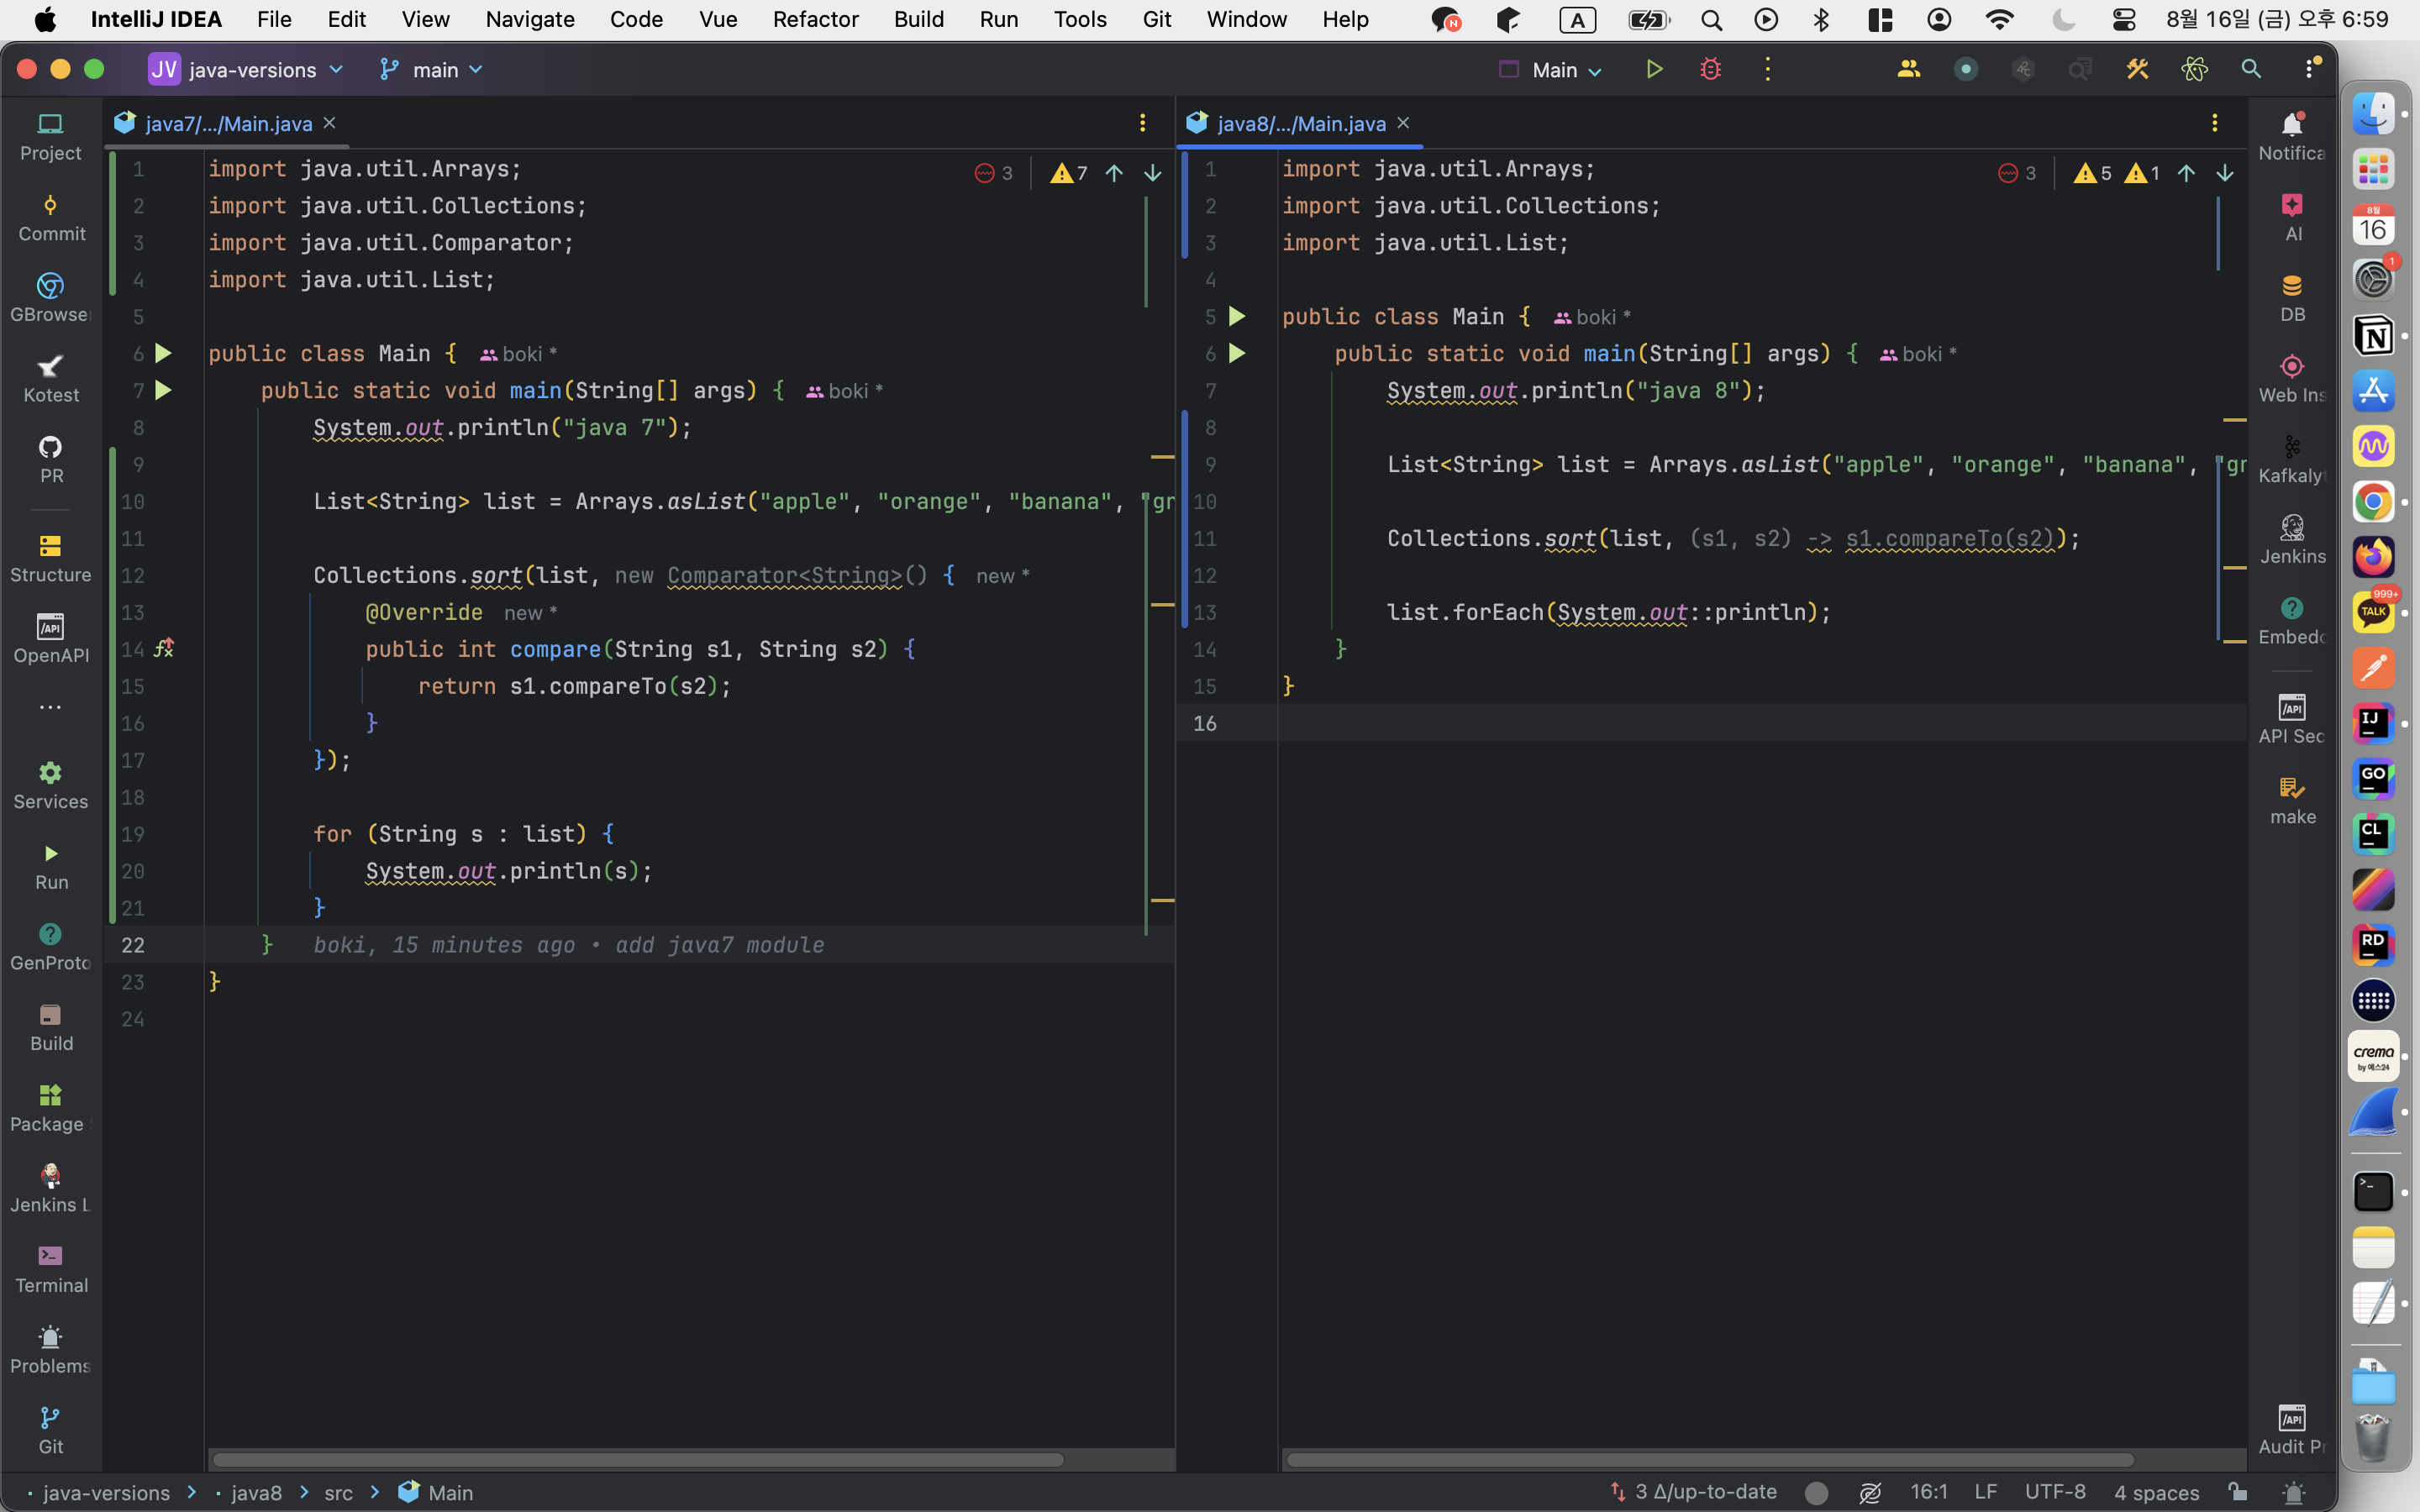Open the DB database tool window
This screenshot has height=1512, width=2420.
(x=2292, y=298)
